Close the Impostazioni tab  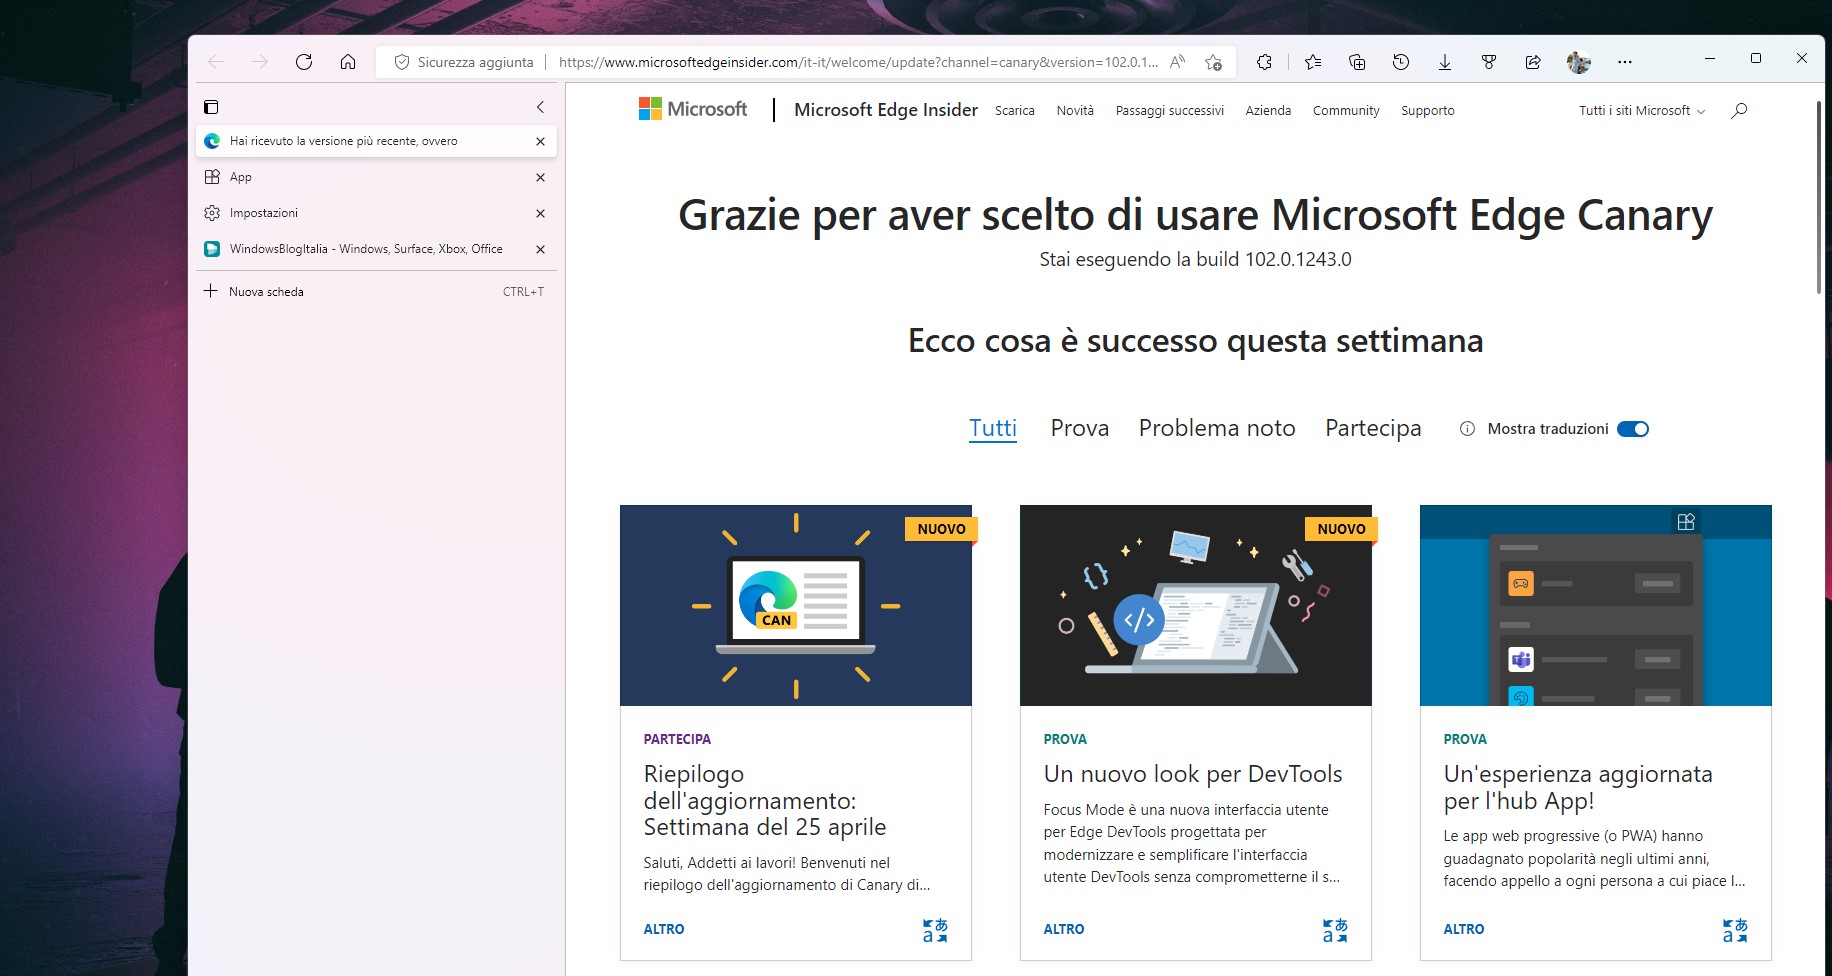point(540,213)
